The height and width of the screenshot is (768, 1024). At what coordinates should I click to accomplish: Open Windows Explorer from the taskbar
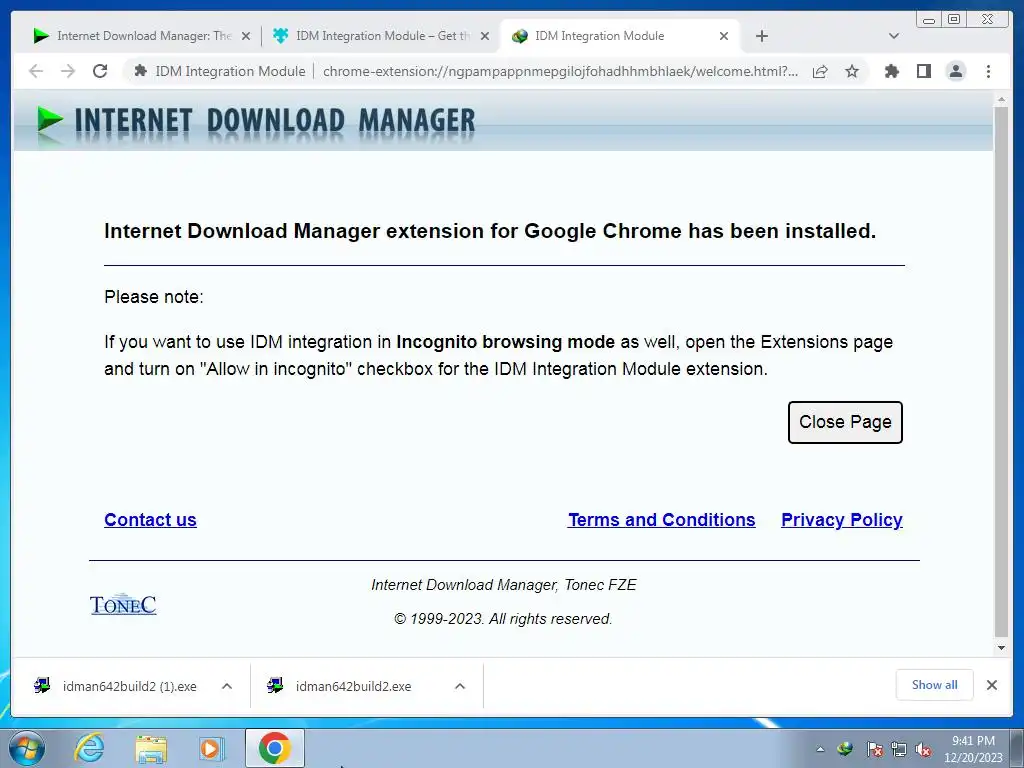click(151, 748)
